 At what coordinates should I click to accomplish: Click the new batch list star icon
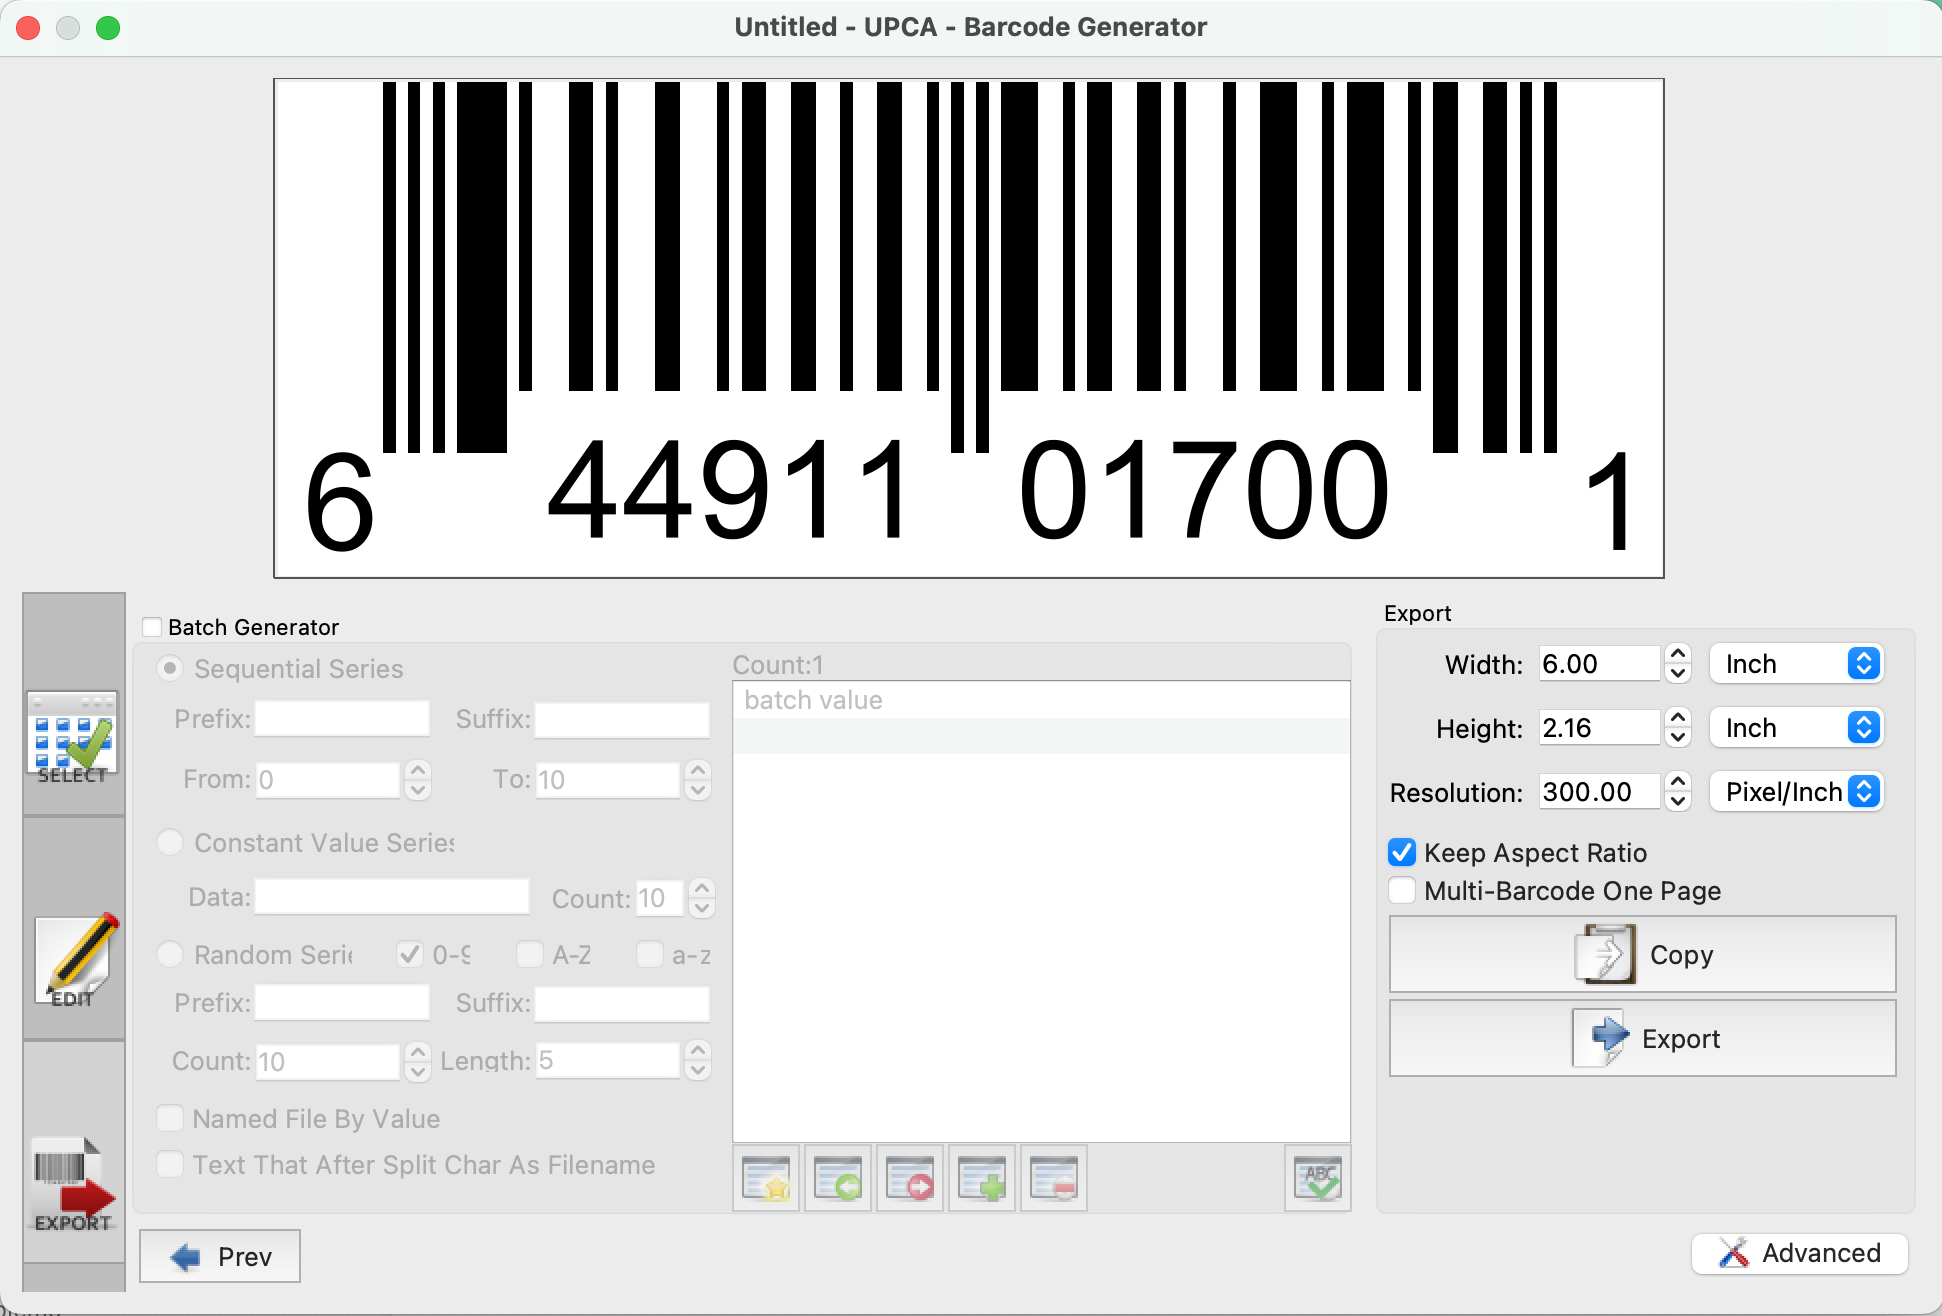[766, 1178]
